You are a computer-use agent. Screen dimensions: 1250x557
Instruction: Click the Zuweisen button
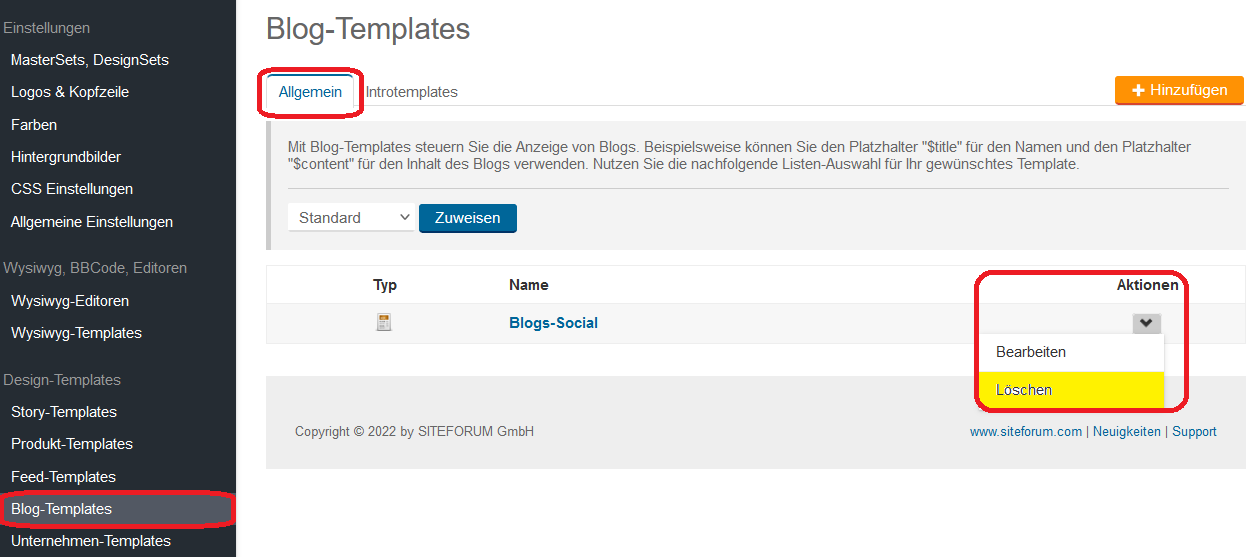(x=467, y=218)
